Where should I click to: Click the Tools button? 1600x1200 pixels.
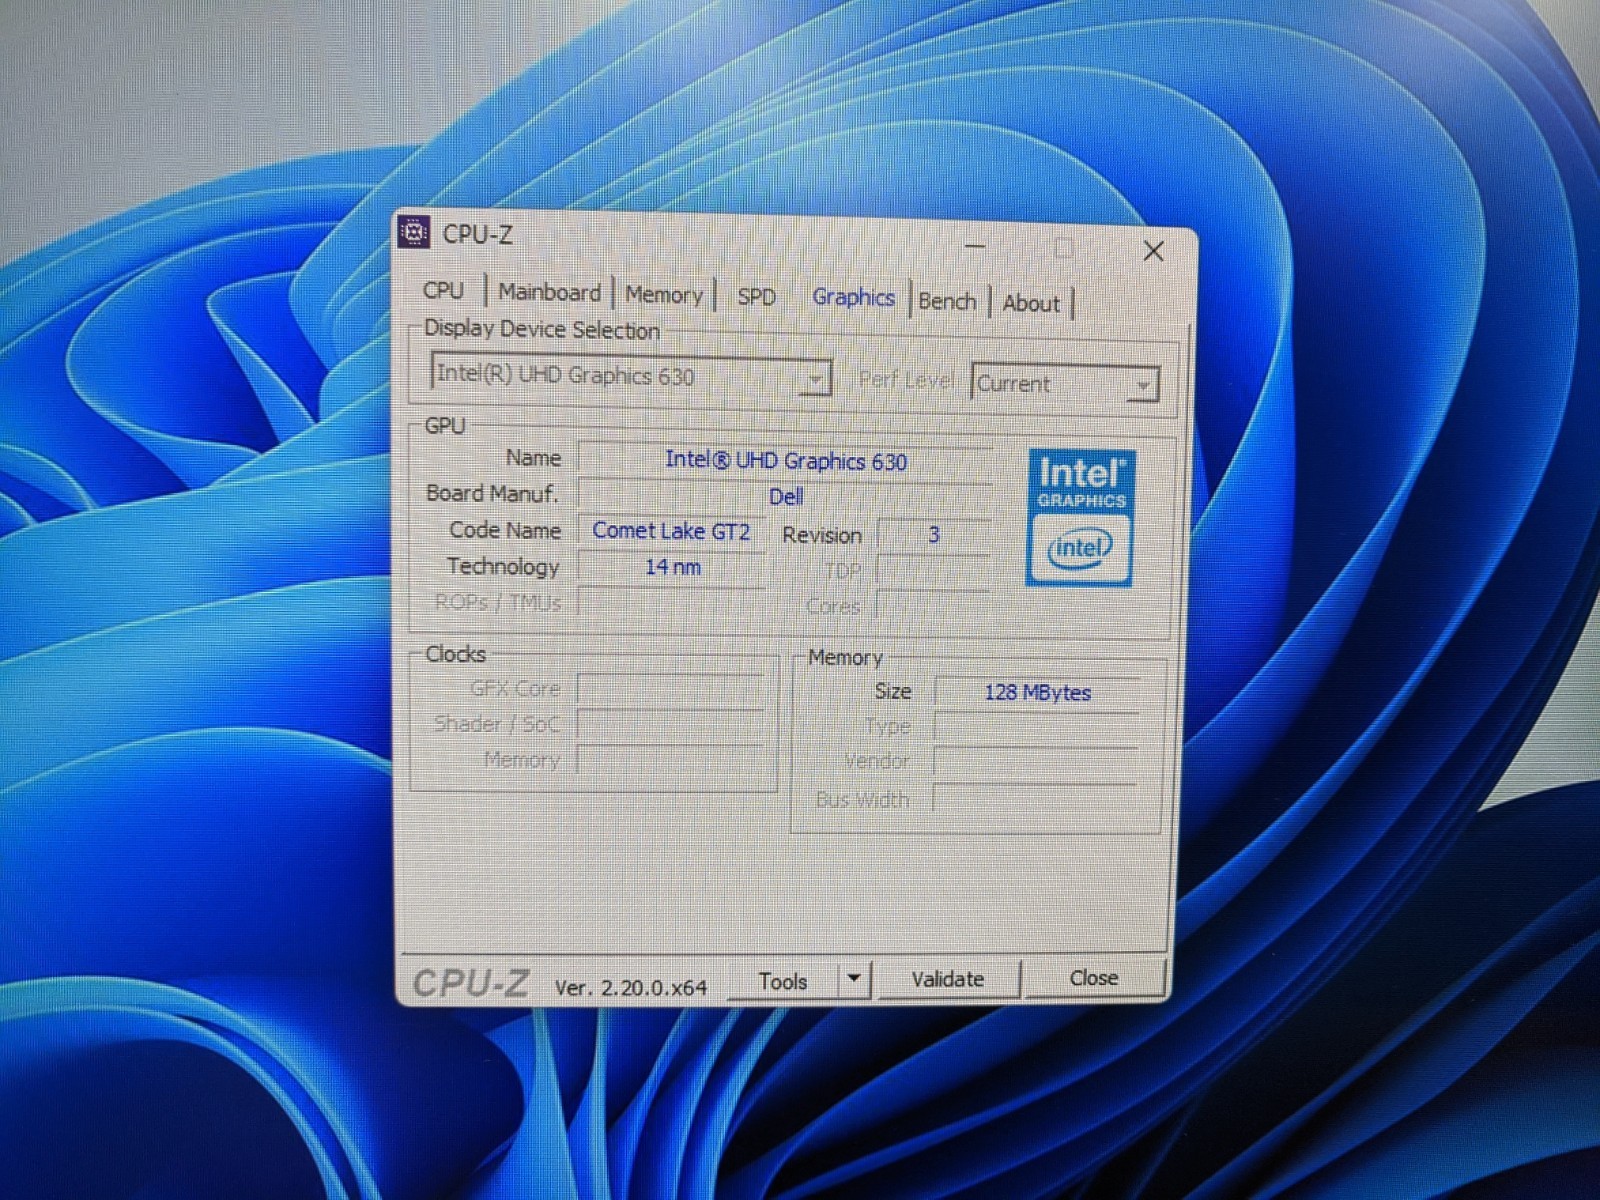pos(782,981)
